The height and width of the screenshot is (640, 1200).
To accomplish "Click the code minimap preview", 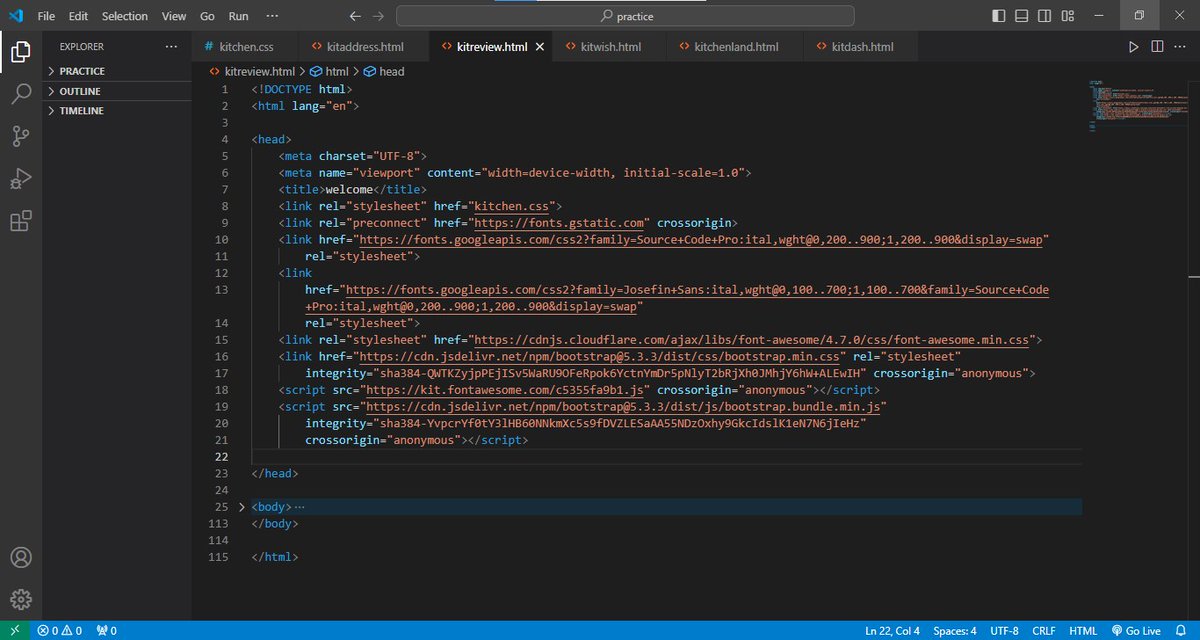I will [x=1137, y=105].
